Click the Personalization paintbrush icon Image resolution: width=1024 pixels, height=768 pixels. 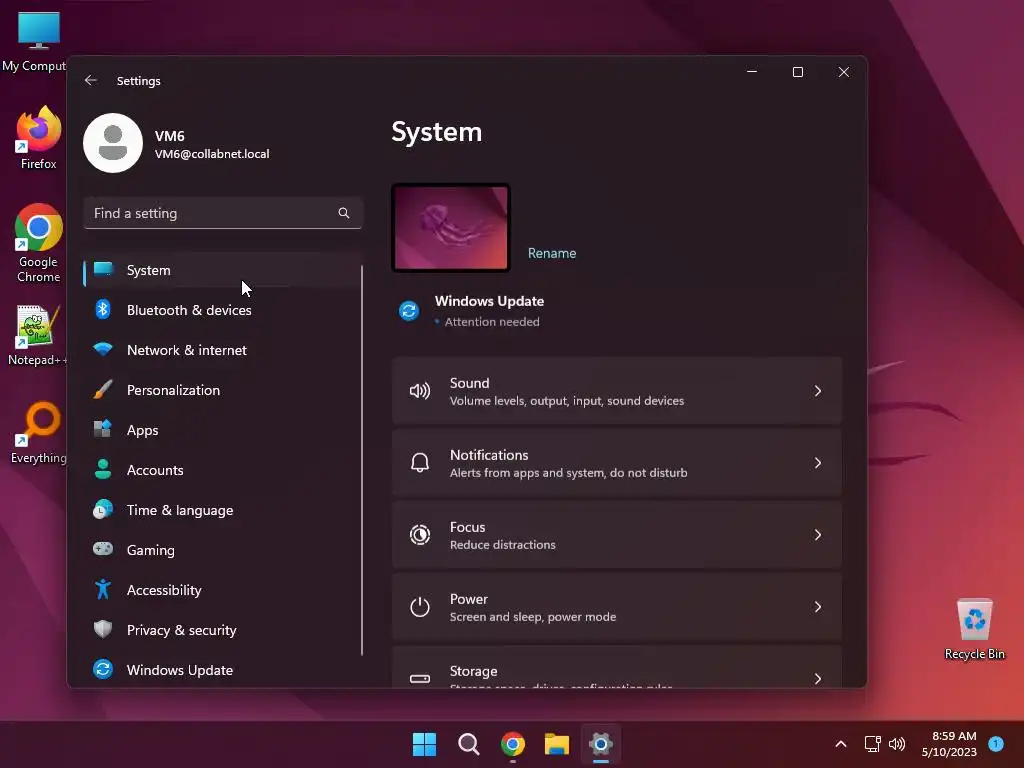103,389
